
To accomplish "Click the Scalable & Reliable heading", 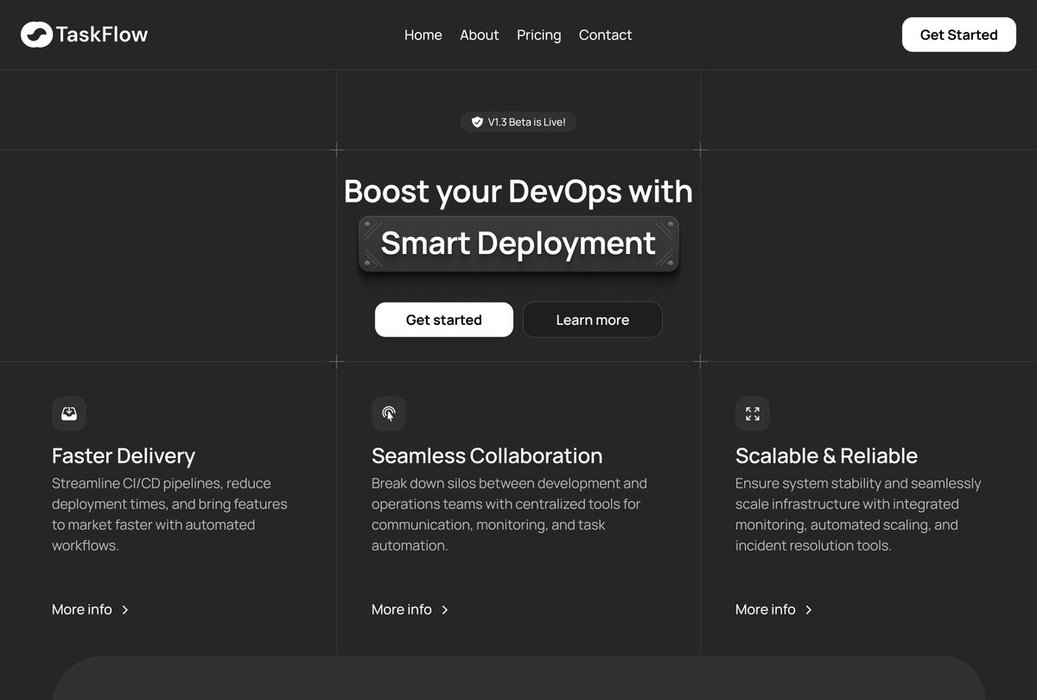I will pos(826,456).
